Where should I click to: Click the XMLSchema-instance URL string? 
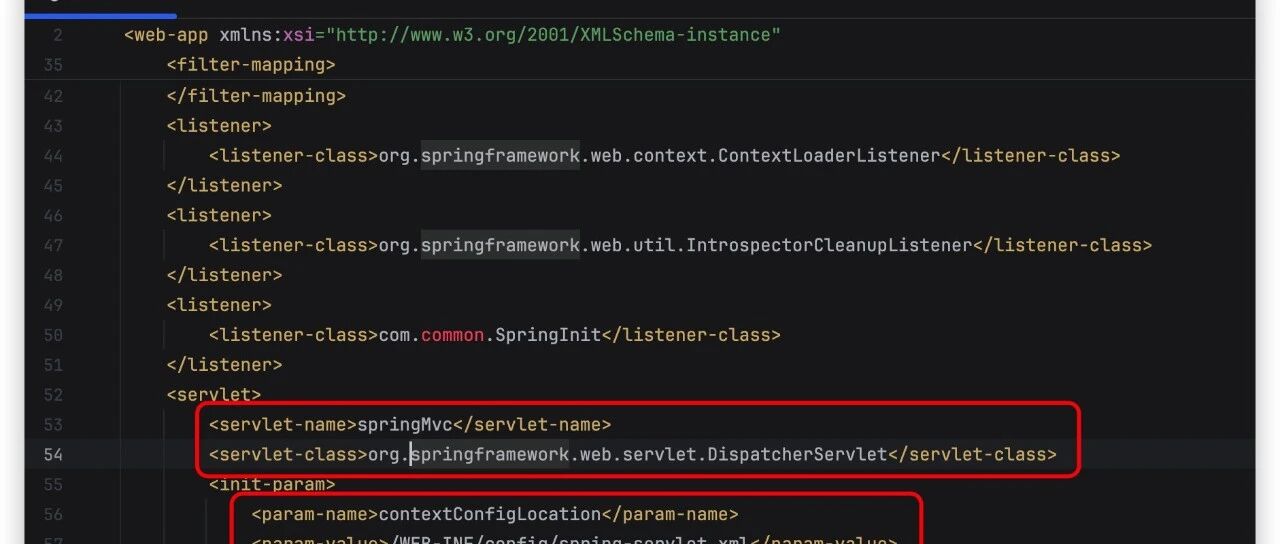(553, 35)
